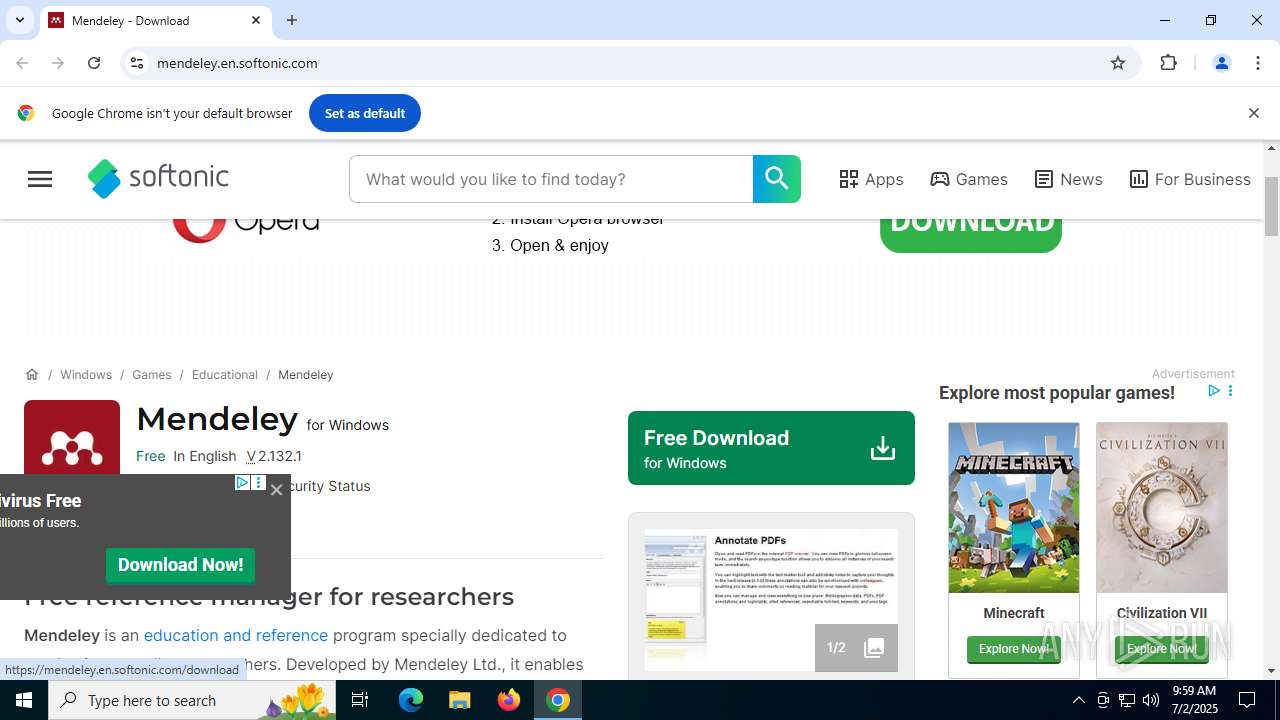Open a new tab
This screenshot has height=720, width=1280.
[292, 20]
